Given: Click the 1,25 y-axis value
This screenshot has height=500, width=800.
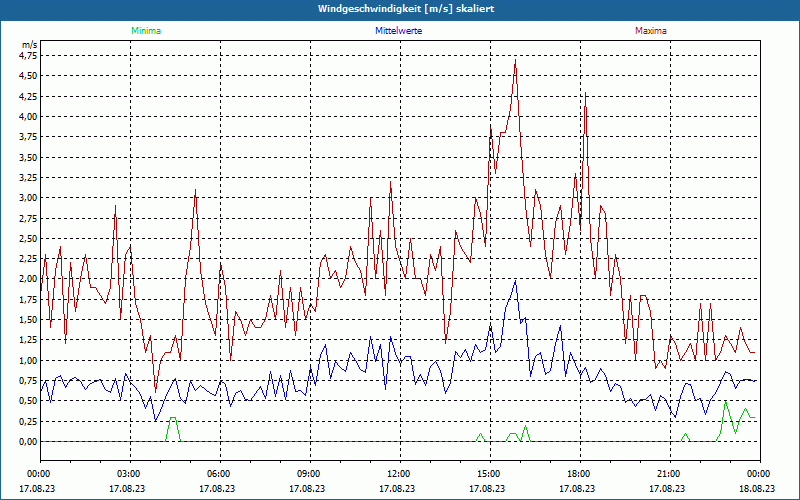Looking at the screenshot, I should [28, 340].
